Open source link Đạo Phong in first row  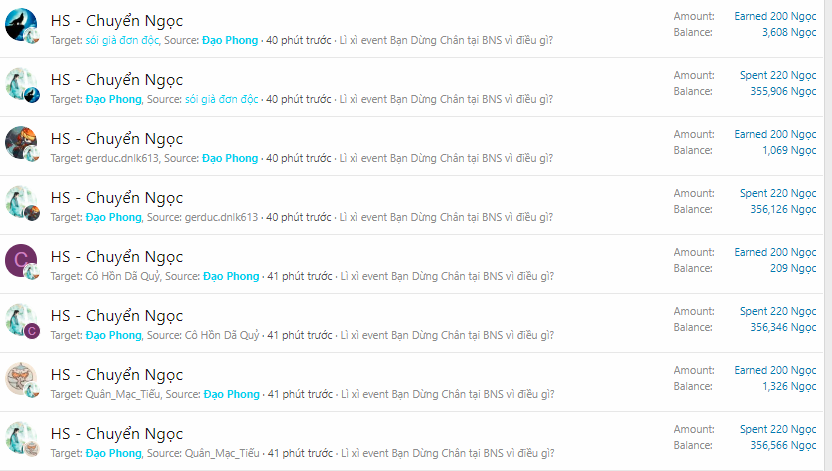click(x=230, y=40)
